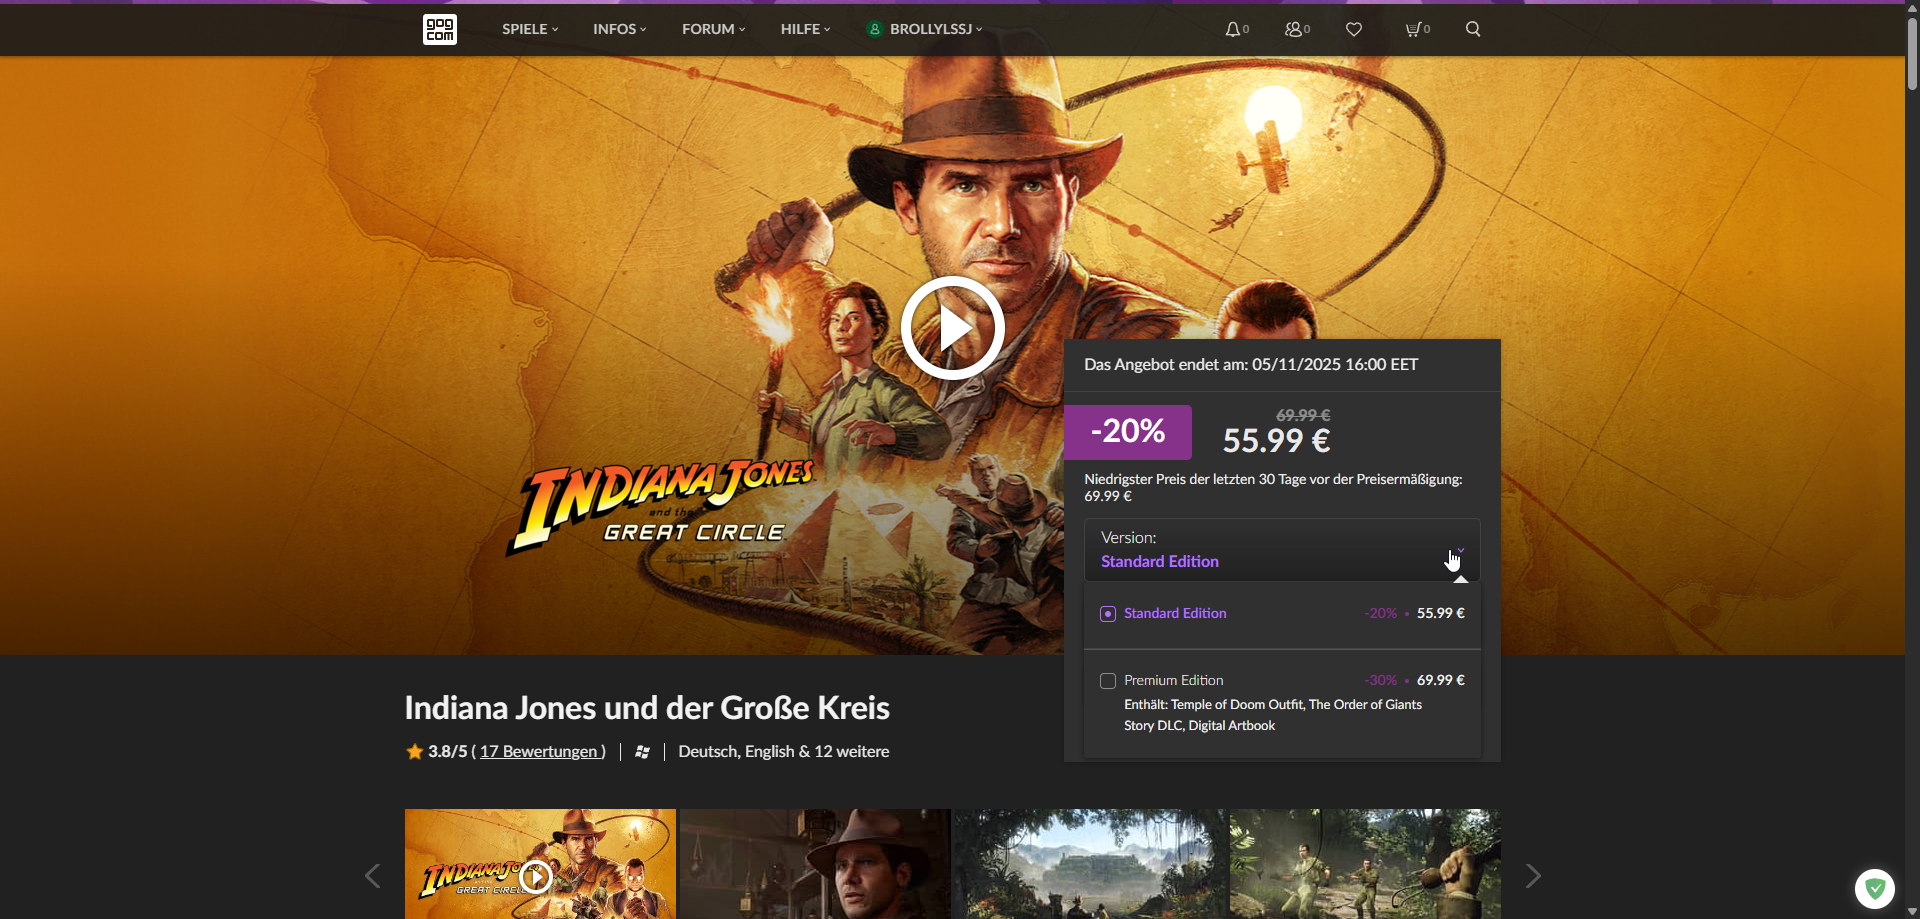Select the Premium Edition checkbox option

coord(1108,681)
